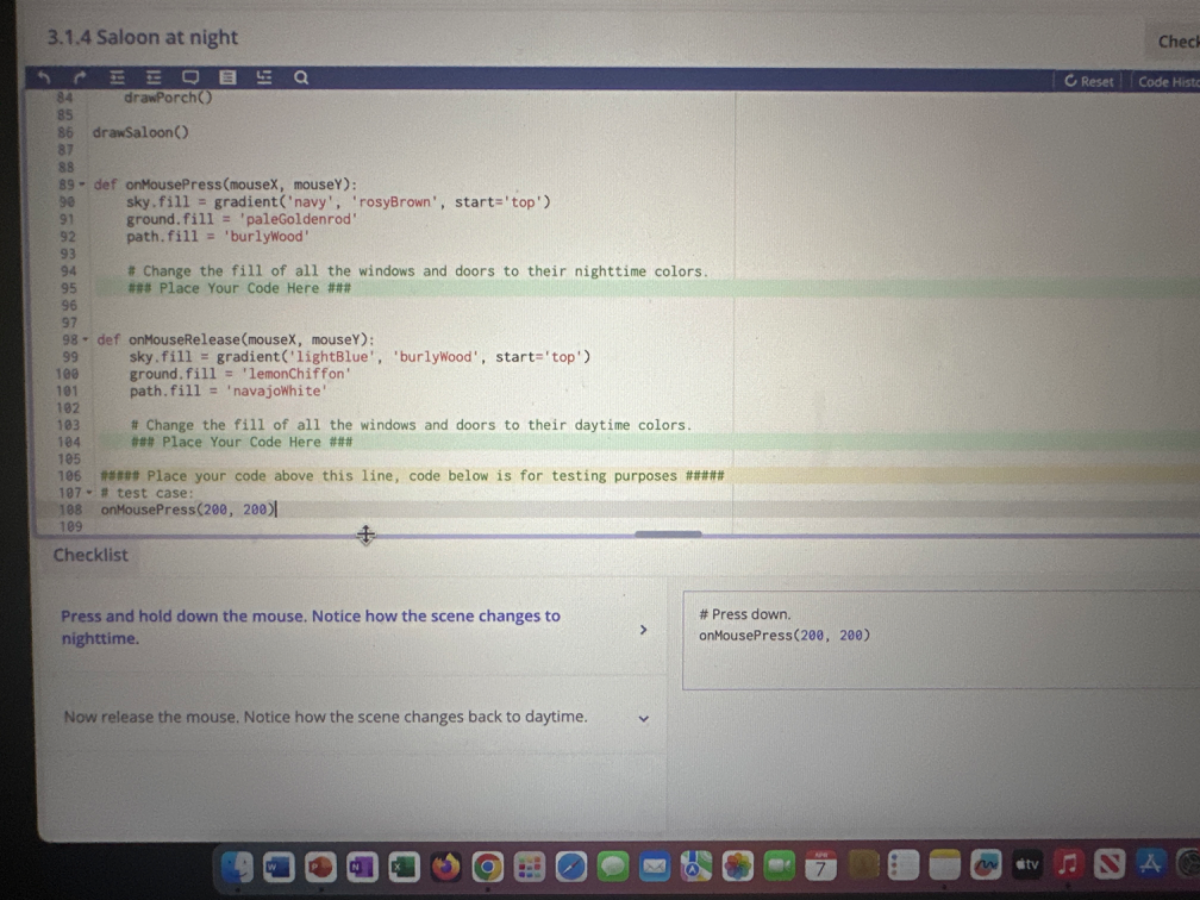Open Music from the Dock
Screen dimensions: 1200x900
tap(1070, 866)
